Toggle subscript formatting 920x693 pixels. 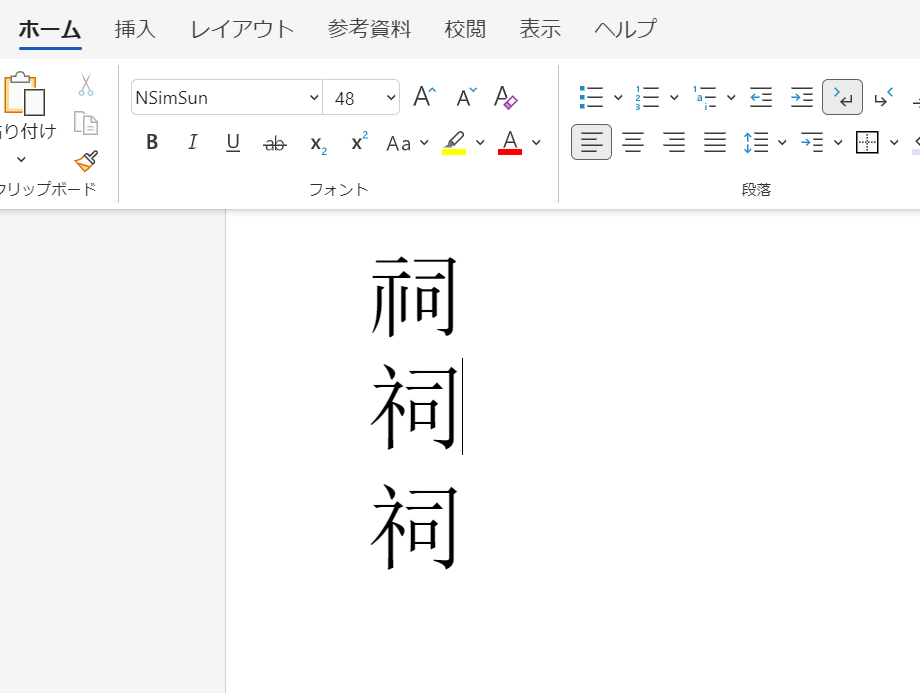(x=317, y=144)
